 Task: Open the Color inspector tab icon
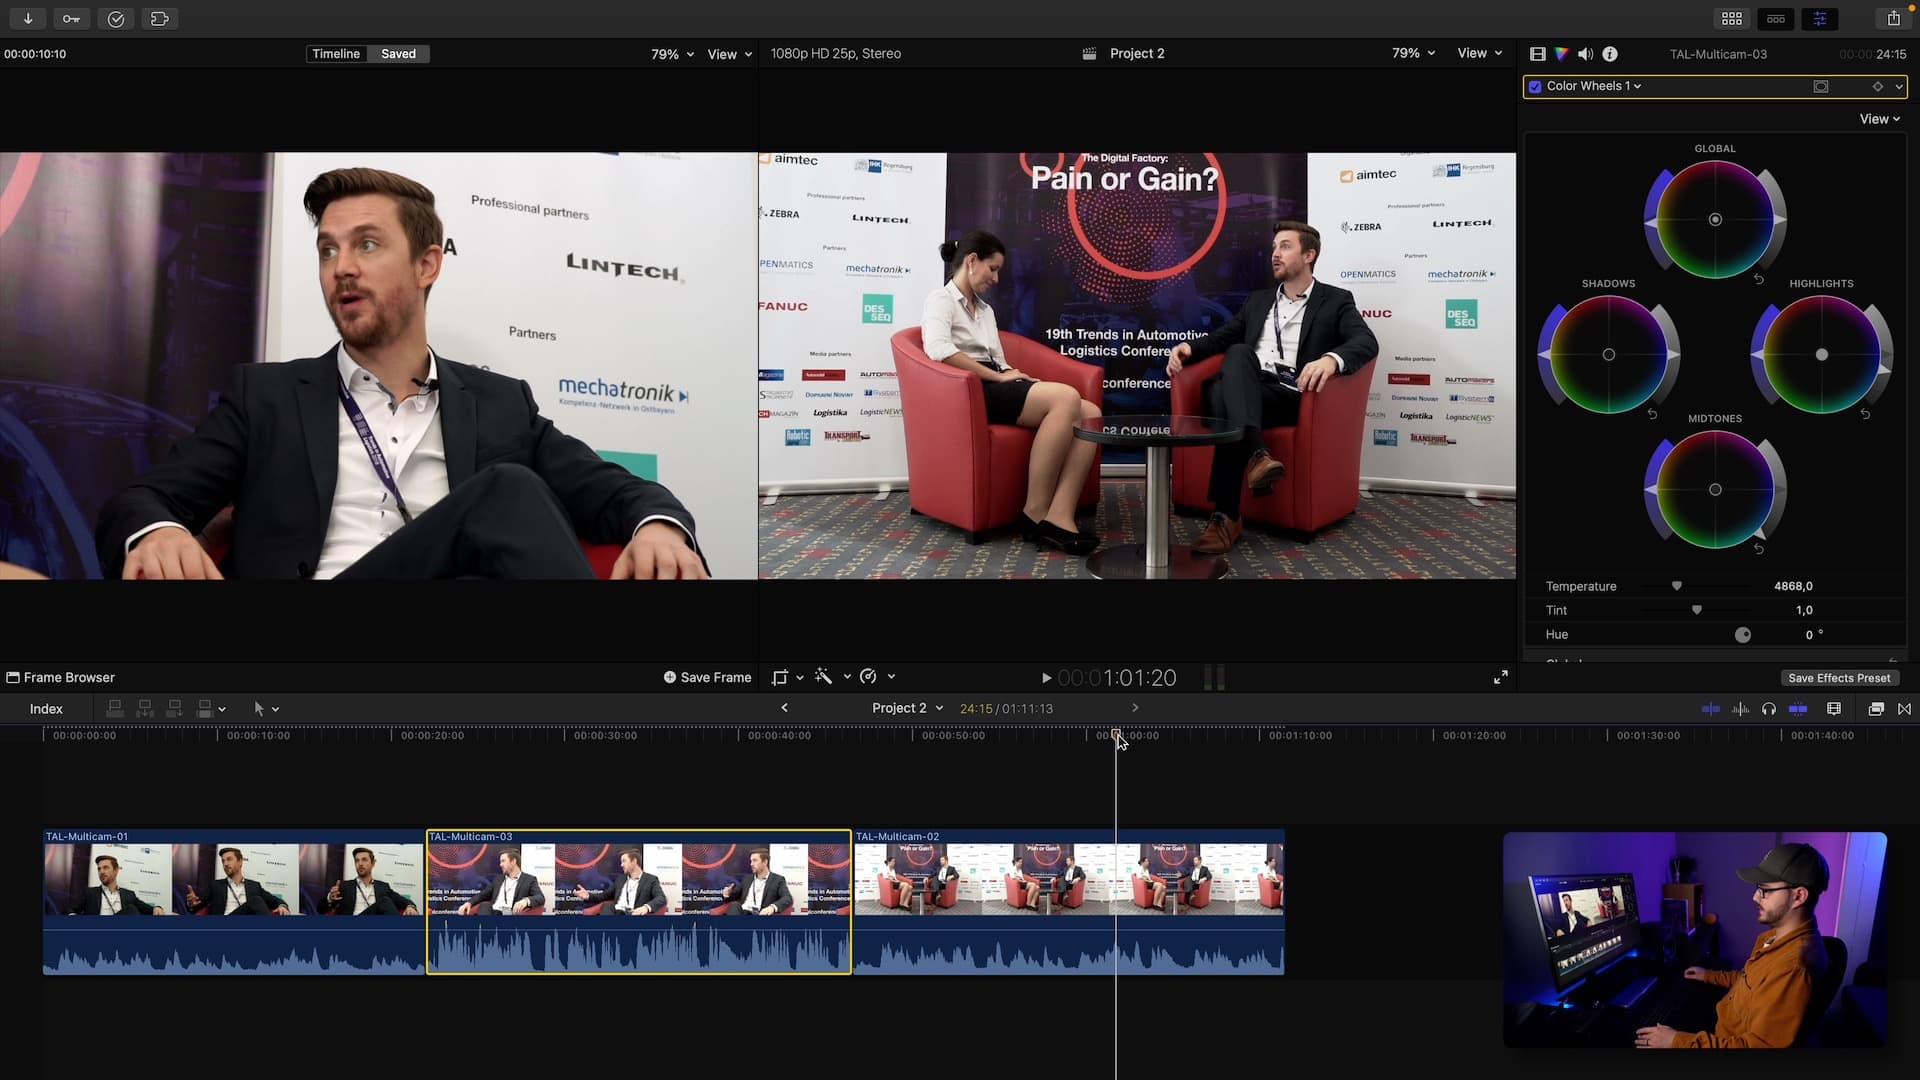click(x=1561, y=54)
